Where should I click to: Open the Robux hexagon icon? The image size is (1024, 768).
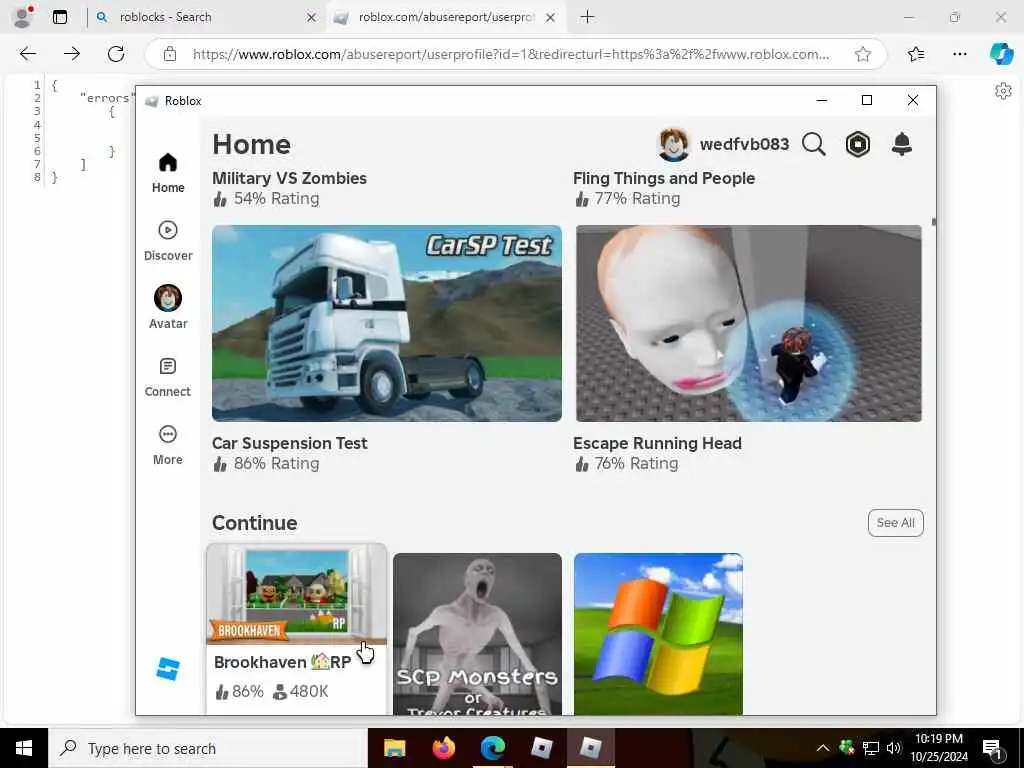tap(857, 144)
